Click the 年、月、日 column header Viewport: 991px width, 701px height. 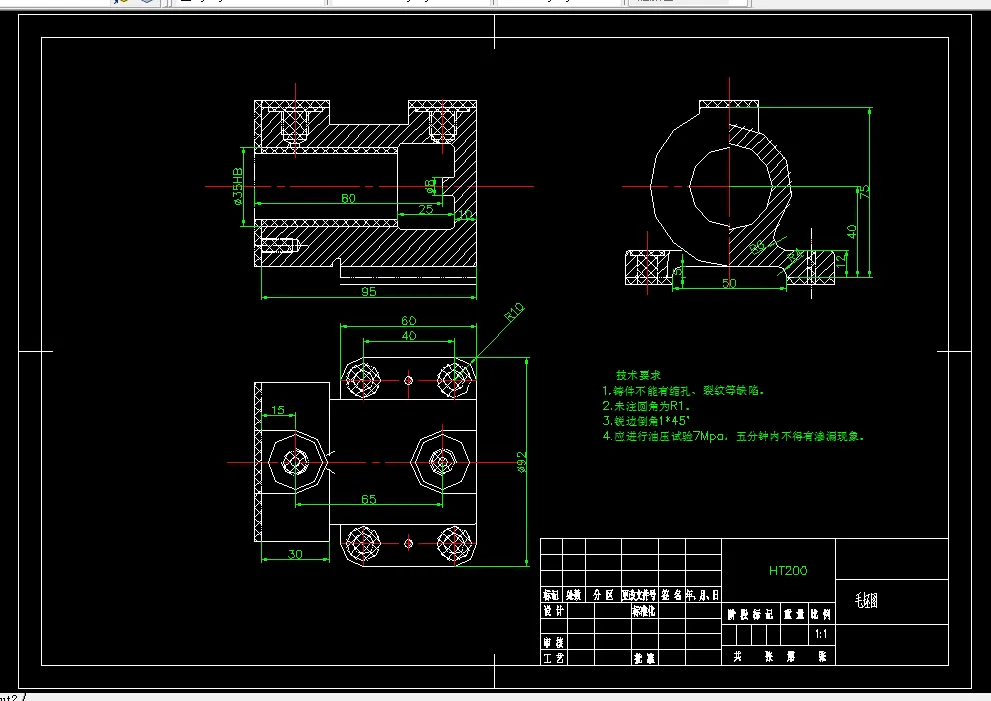point(703,595)
